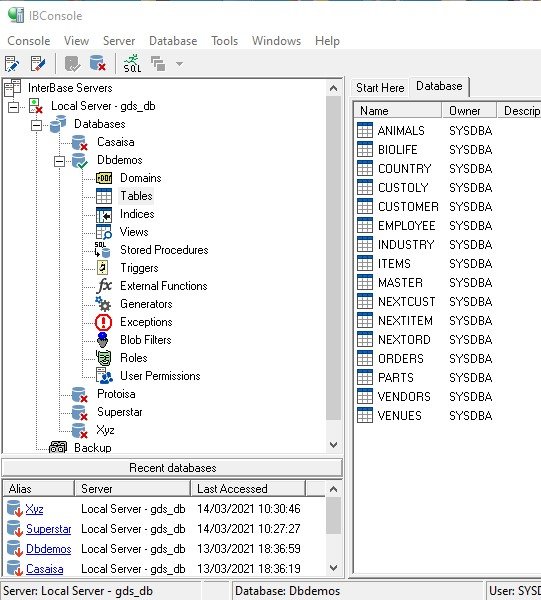The height and width of the screenshot is (600, 541).
Task: Click the Xyz database icon in tree
Action: (x=80, y=430)
